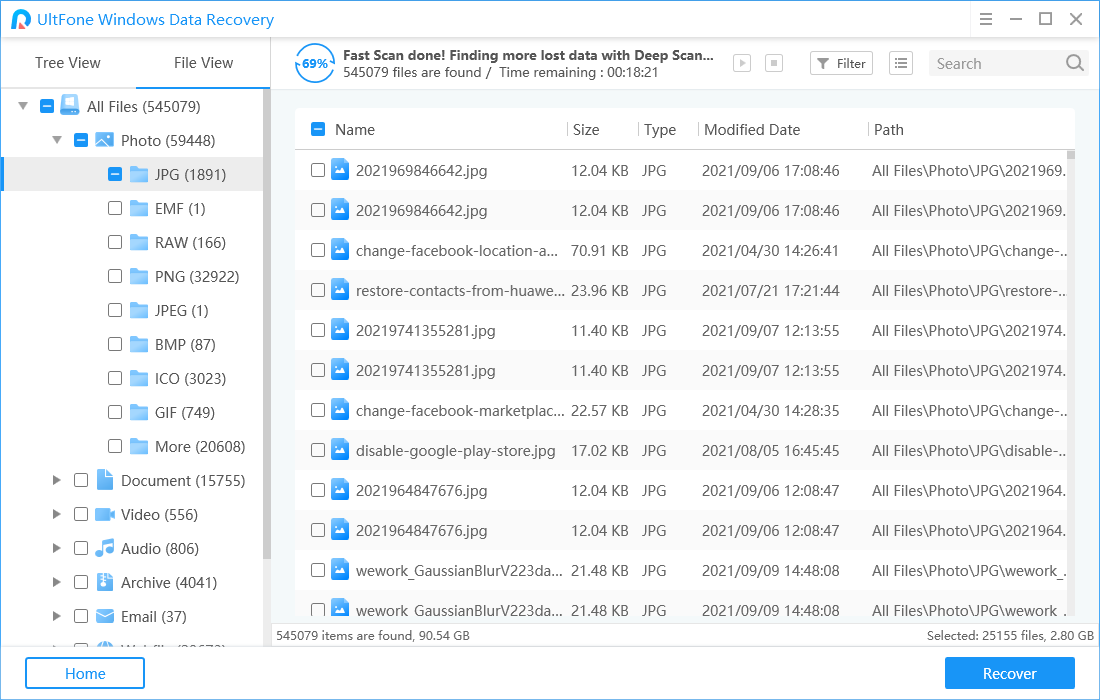
Task: Click the ICO folder icon
Action: (x=139, y=378)
